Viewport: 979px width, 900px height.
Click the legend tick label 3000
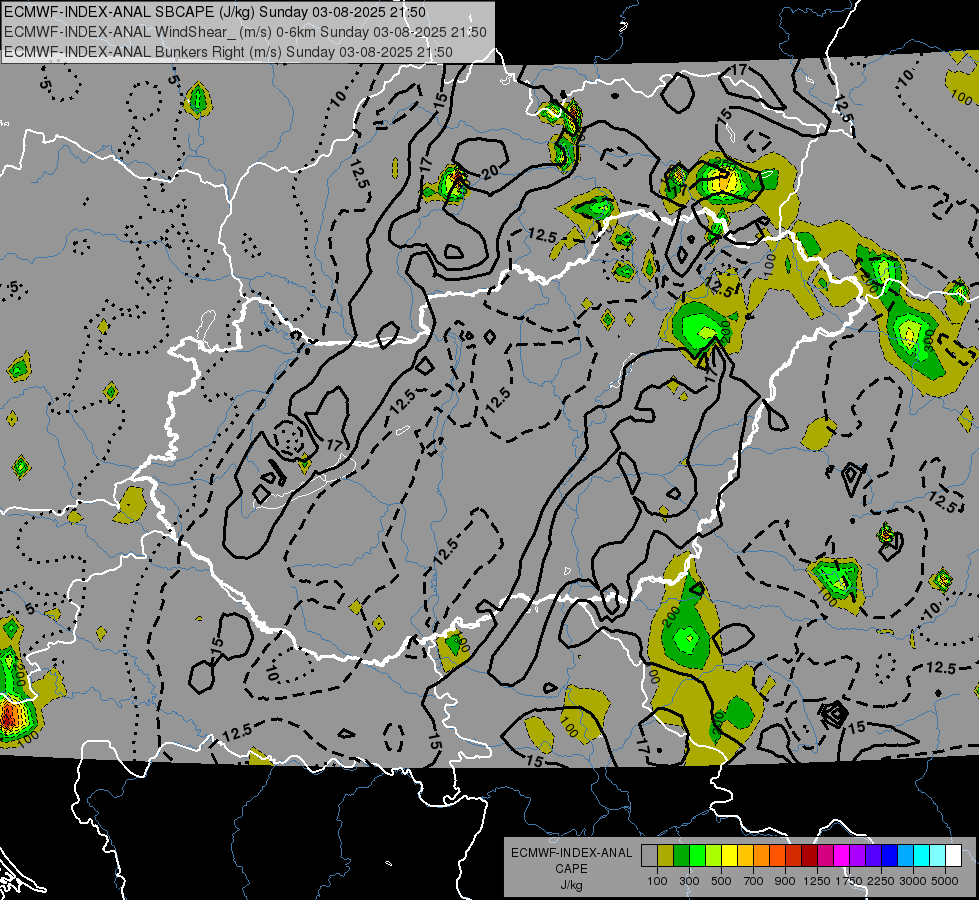[x=913, y=881]
